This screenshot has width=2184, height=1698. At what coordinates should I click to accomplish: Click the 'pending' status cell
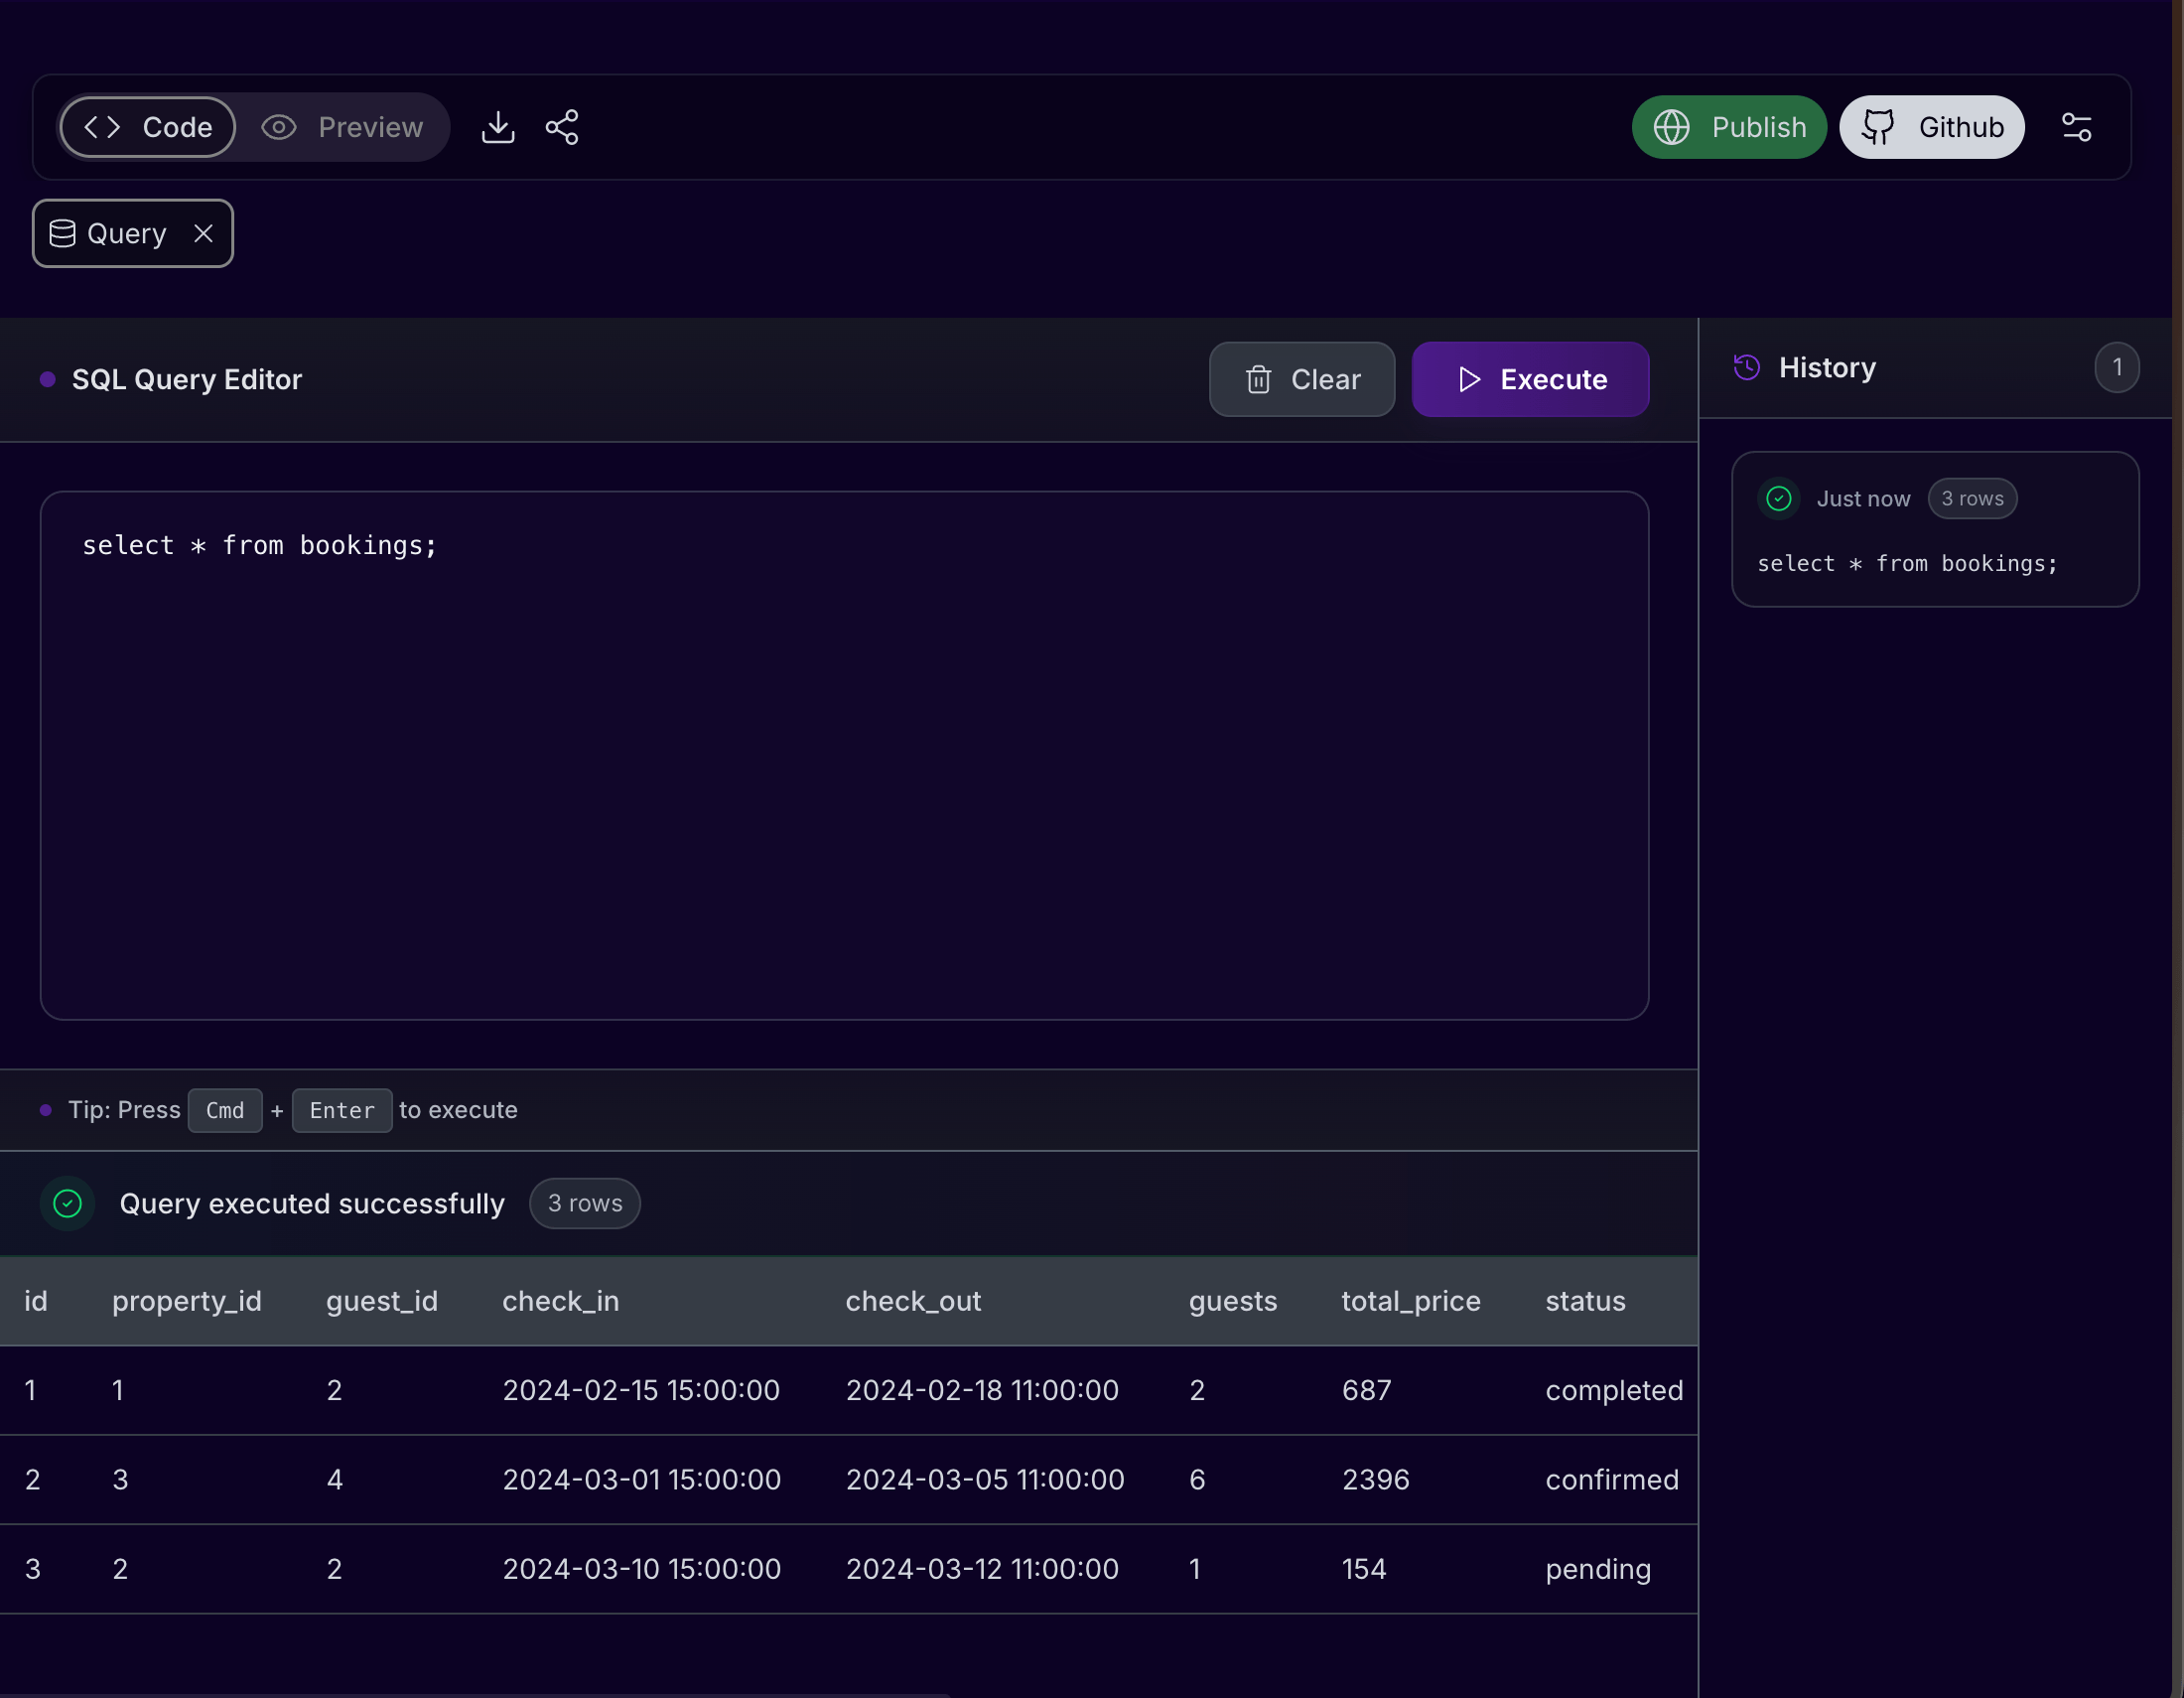pos(1598,1571)
